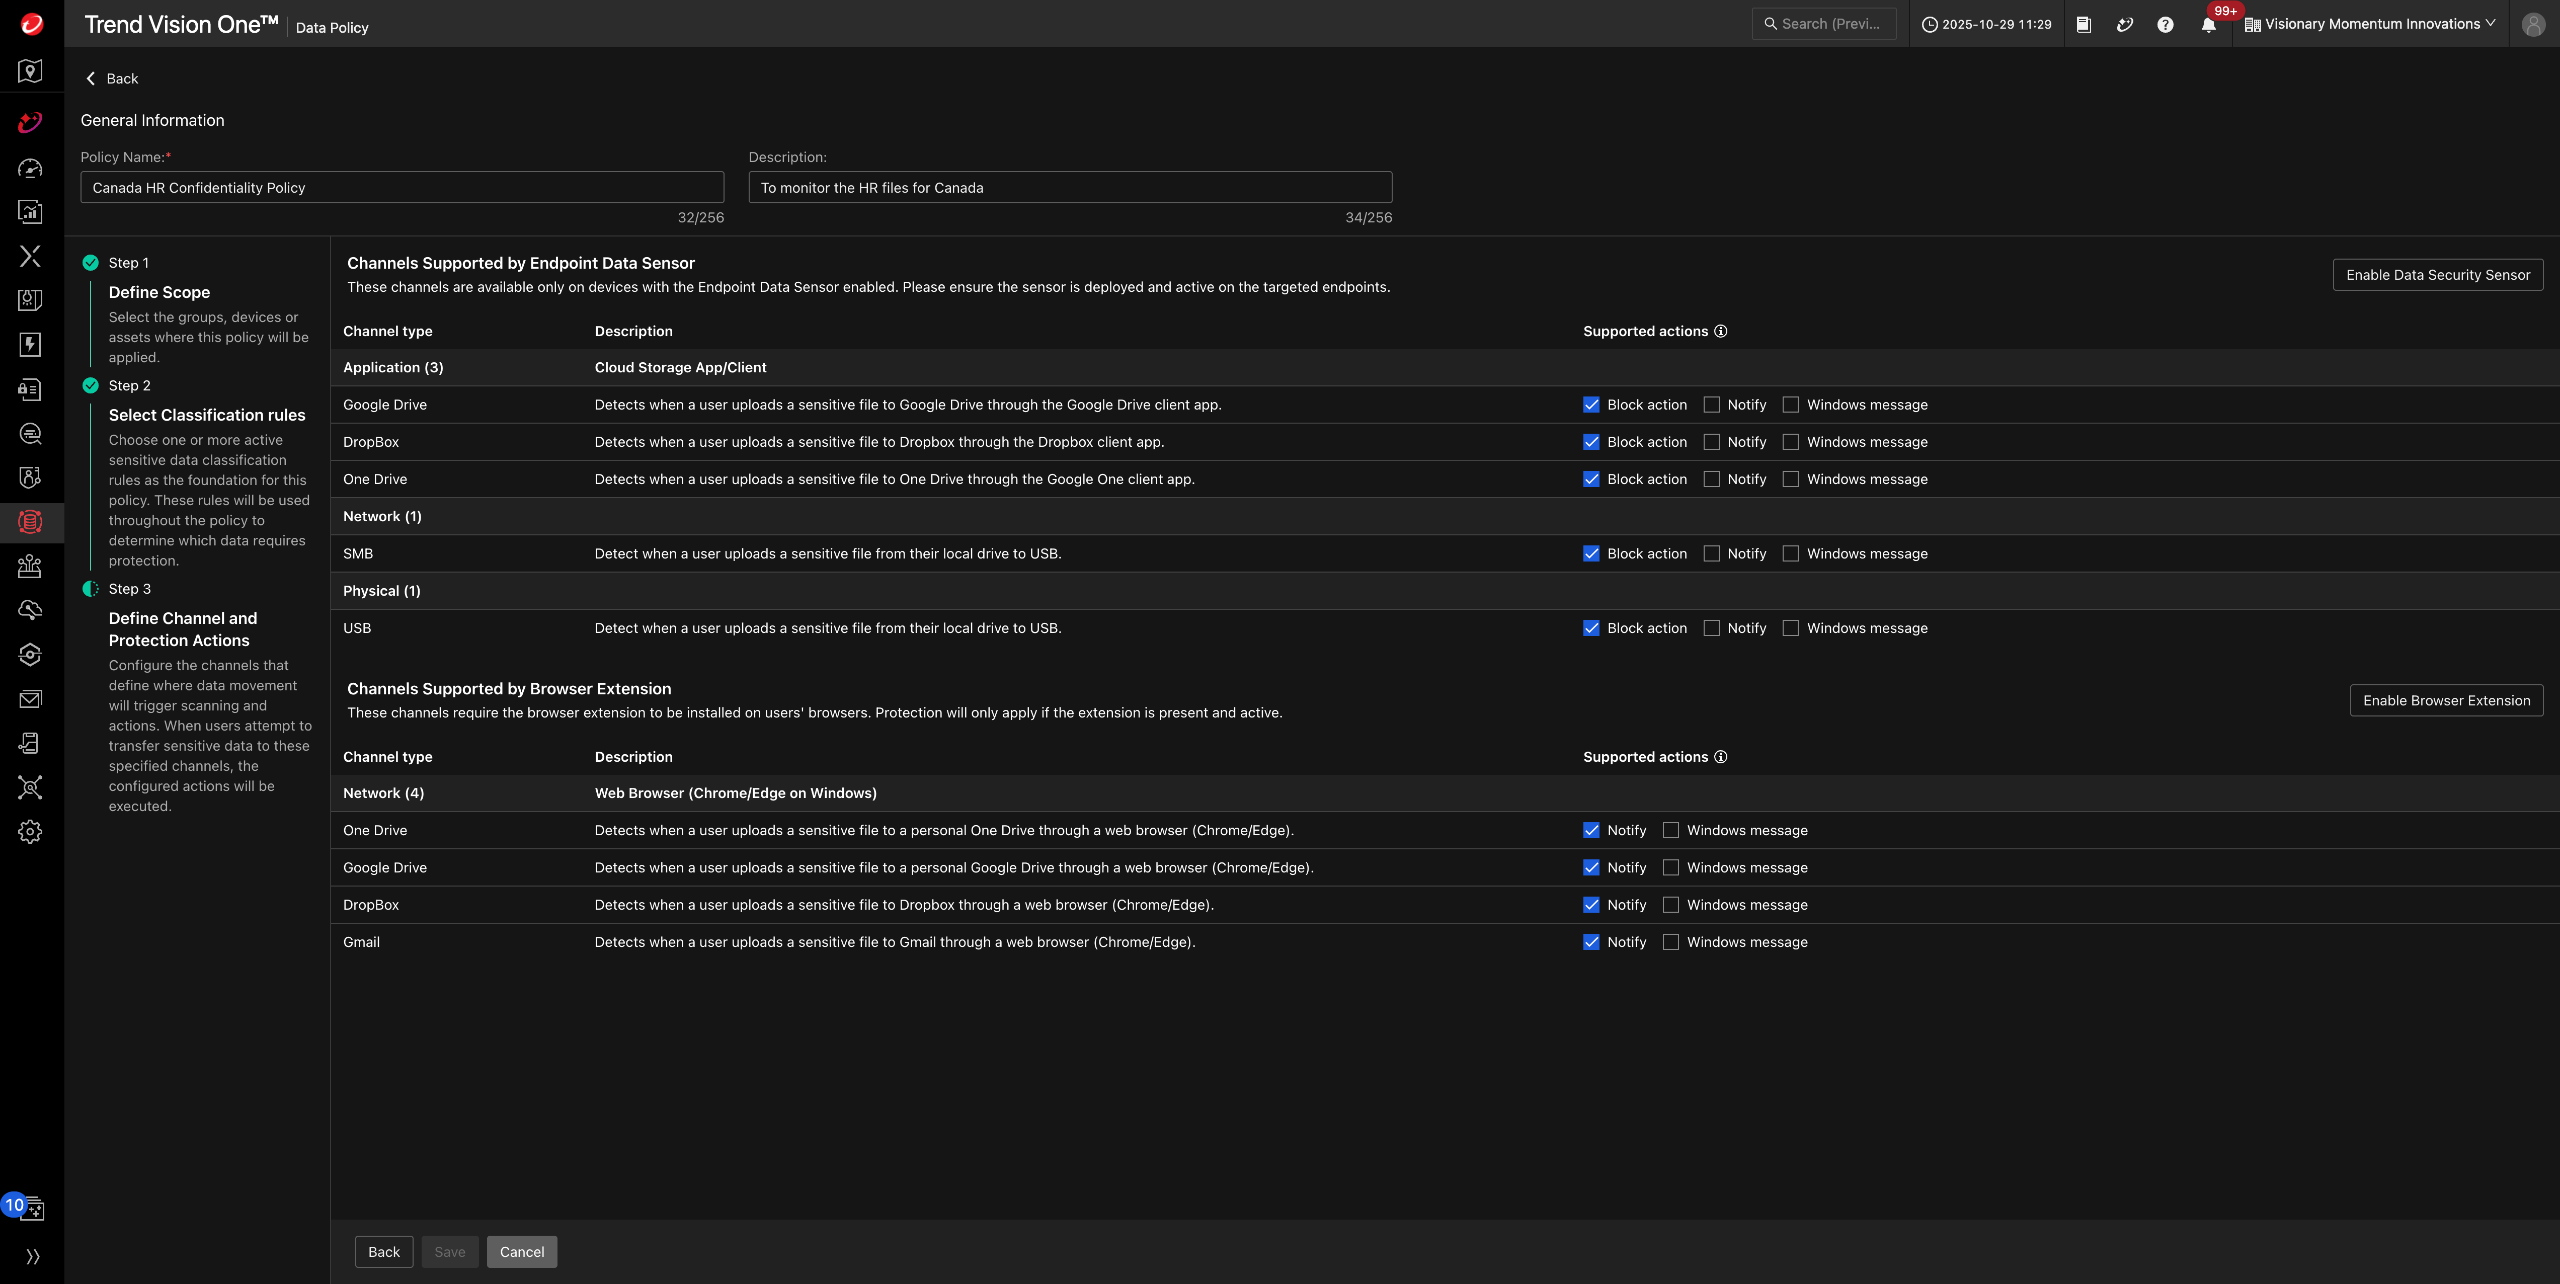Click the help question mark icon

(2165, 25)
